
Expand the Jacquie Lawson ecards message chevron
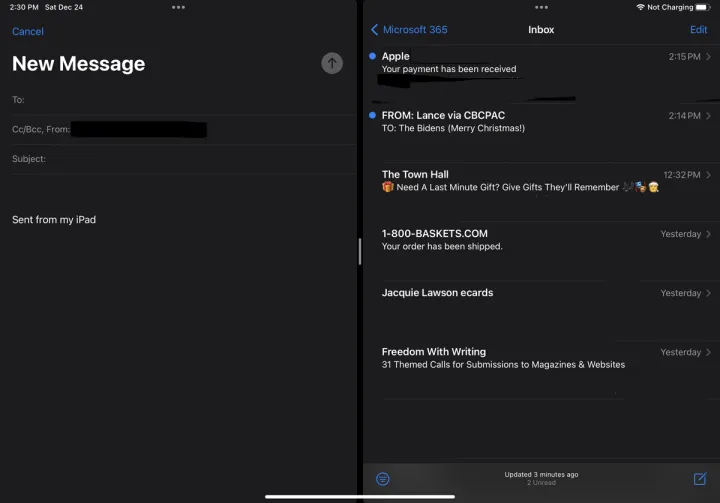708,293
